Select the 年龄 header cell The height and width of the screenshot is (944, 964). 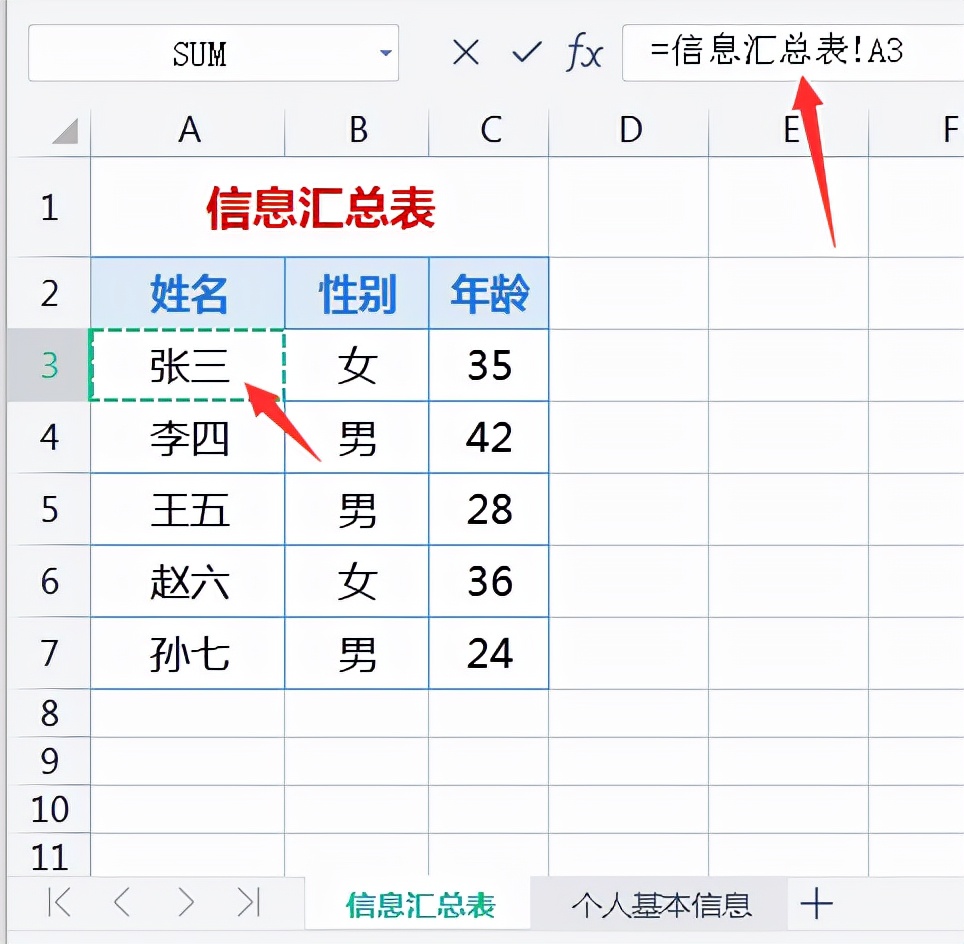[x=488, y=293]
